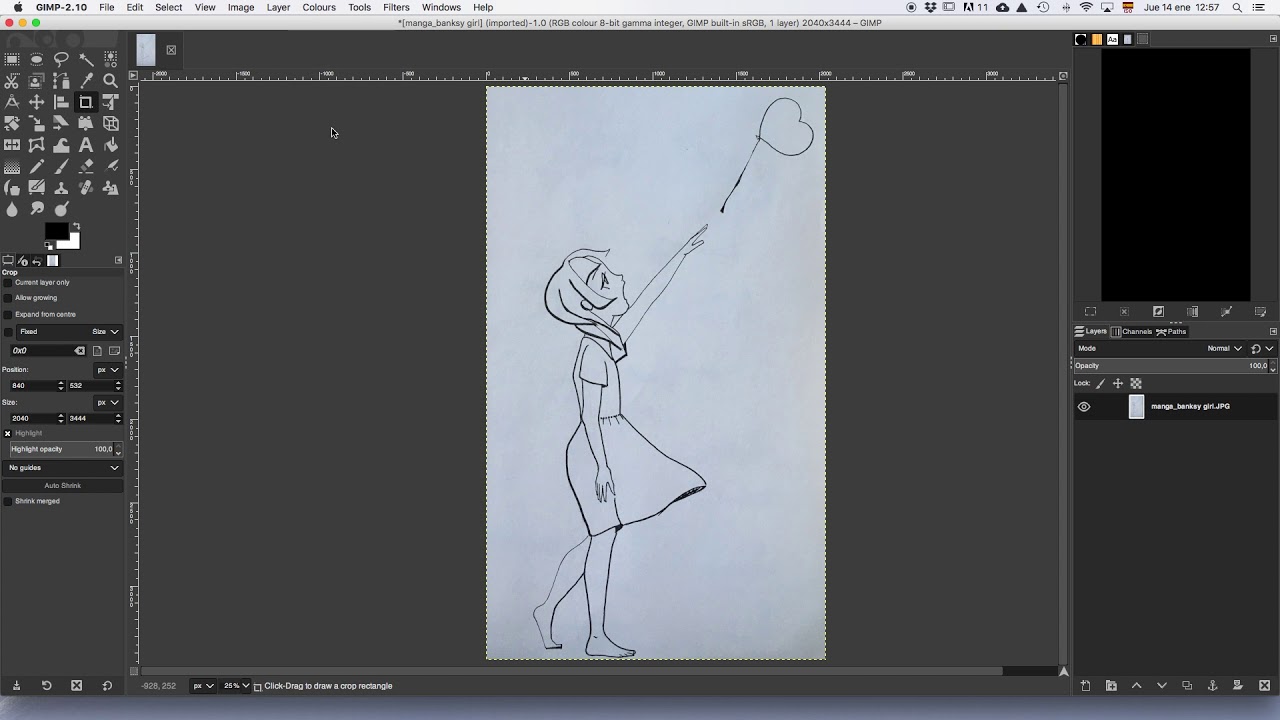The width and height of the screenshot is (1280, 720).
Task: Click the Auto Shrink button
Action: coord(62,486)
